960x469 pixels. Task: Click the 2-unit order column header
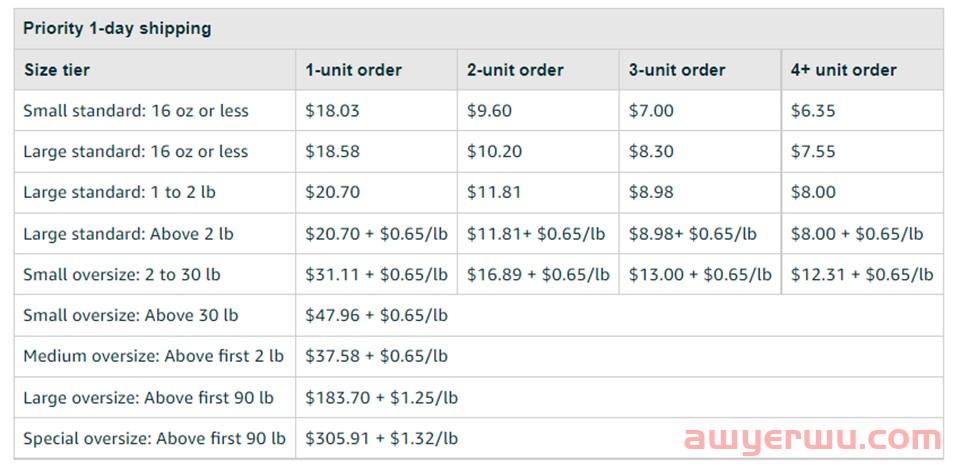[x=515, y=70]
